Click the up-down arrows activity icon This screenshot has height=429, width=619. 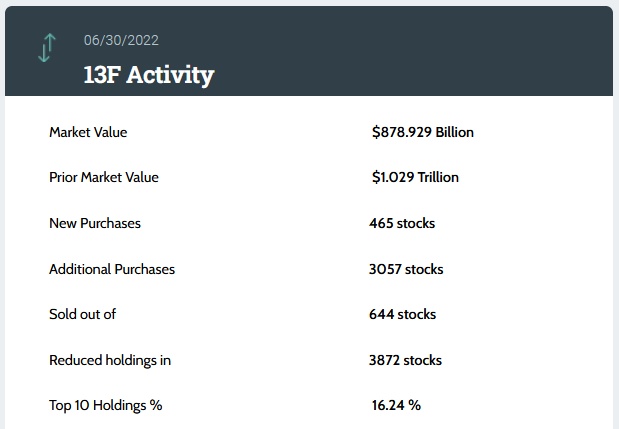click(46, 48)
